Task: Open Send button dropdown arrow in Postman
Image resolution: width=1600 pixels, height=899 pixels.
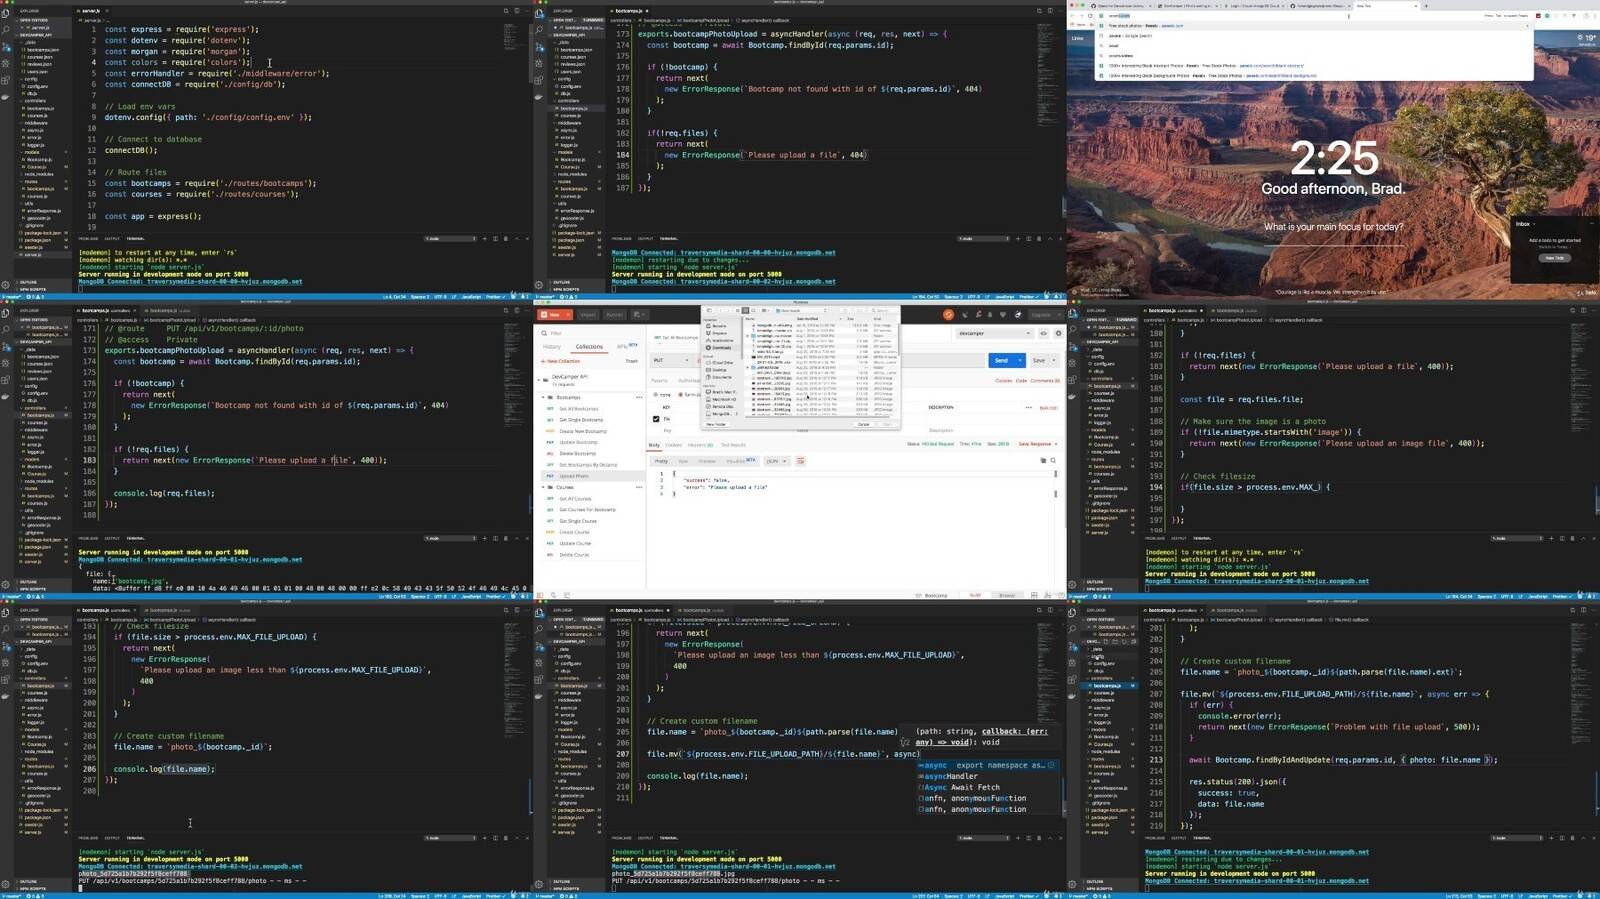Action: (x=1019, y=360)
